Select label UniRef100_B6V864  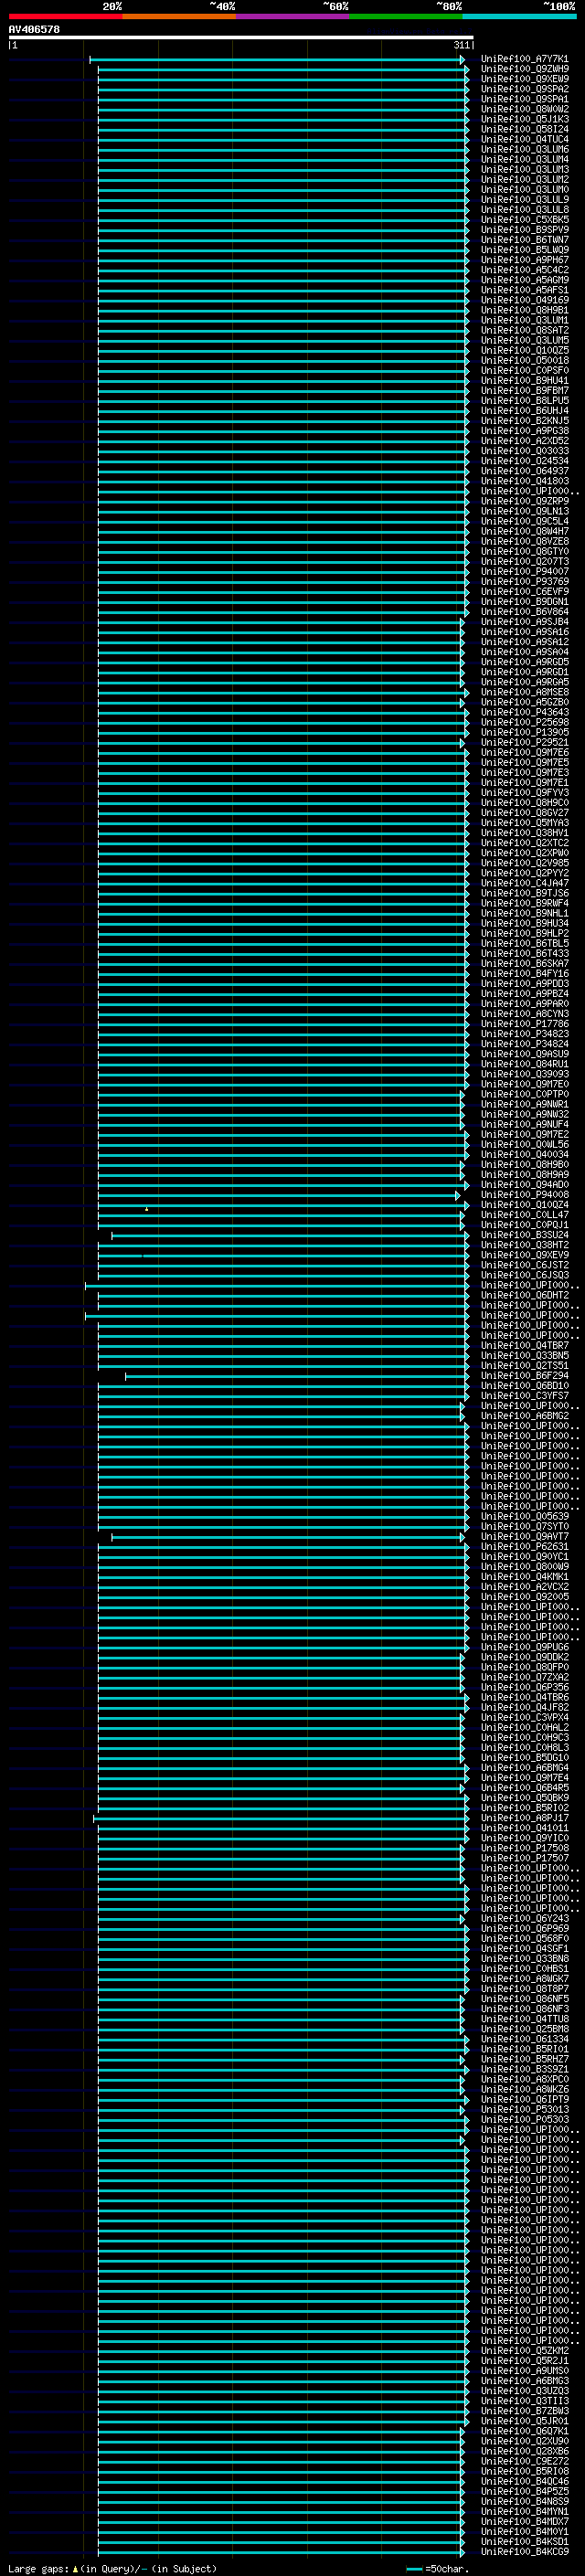524,612
